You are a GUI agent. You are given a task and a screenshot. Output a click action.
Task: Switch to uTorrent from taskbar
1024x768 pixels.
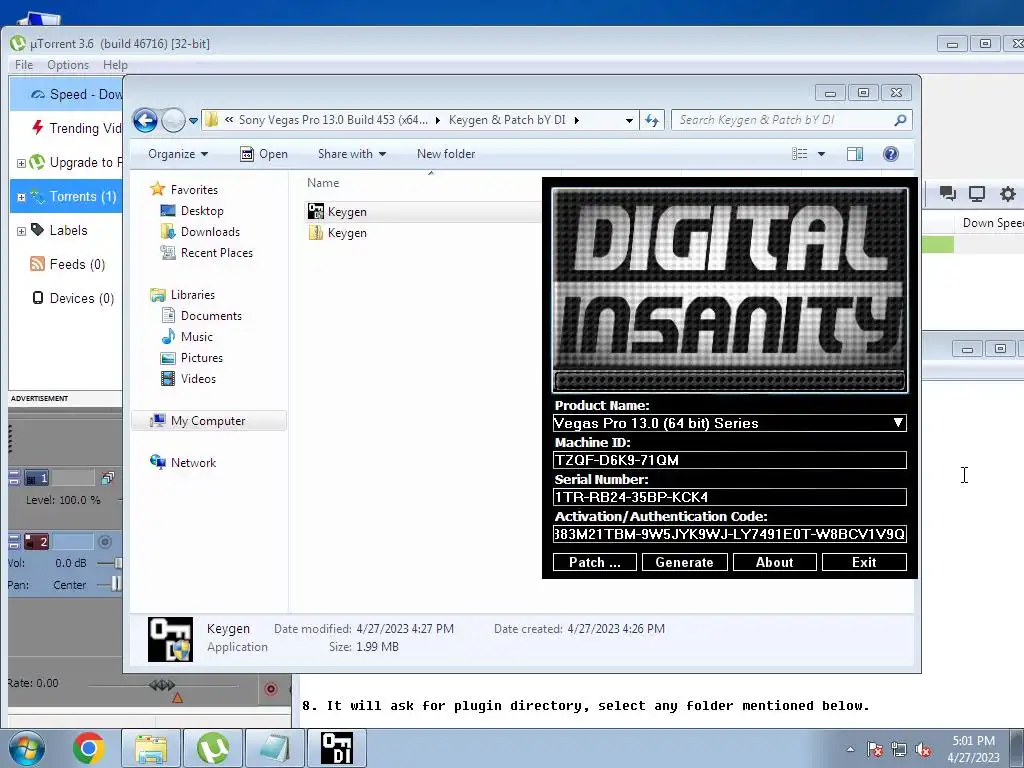click(x=213, y=748)
